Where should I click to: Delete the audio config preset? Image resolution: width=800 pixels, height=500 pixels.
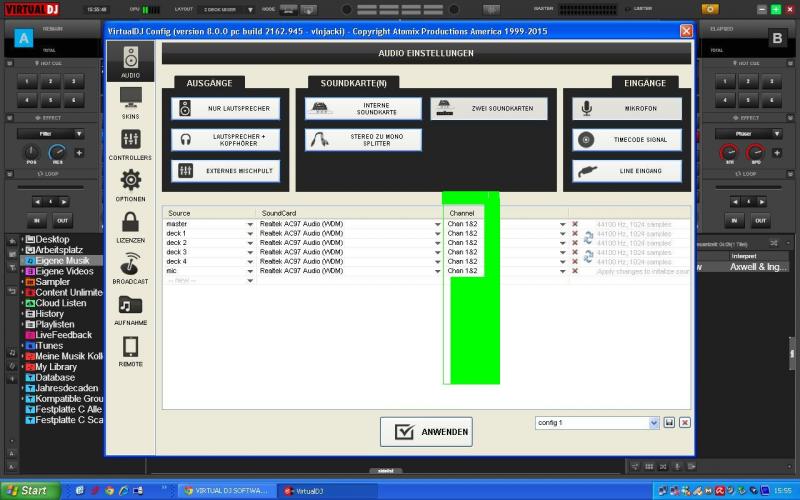point(685,422)
